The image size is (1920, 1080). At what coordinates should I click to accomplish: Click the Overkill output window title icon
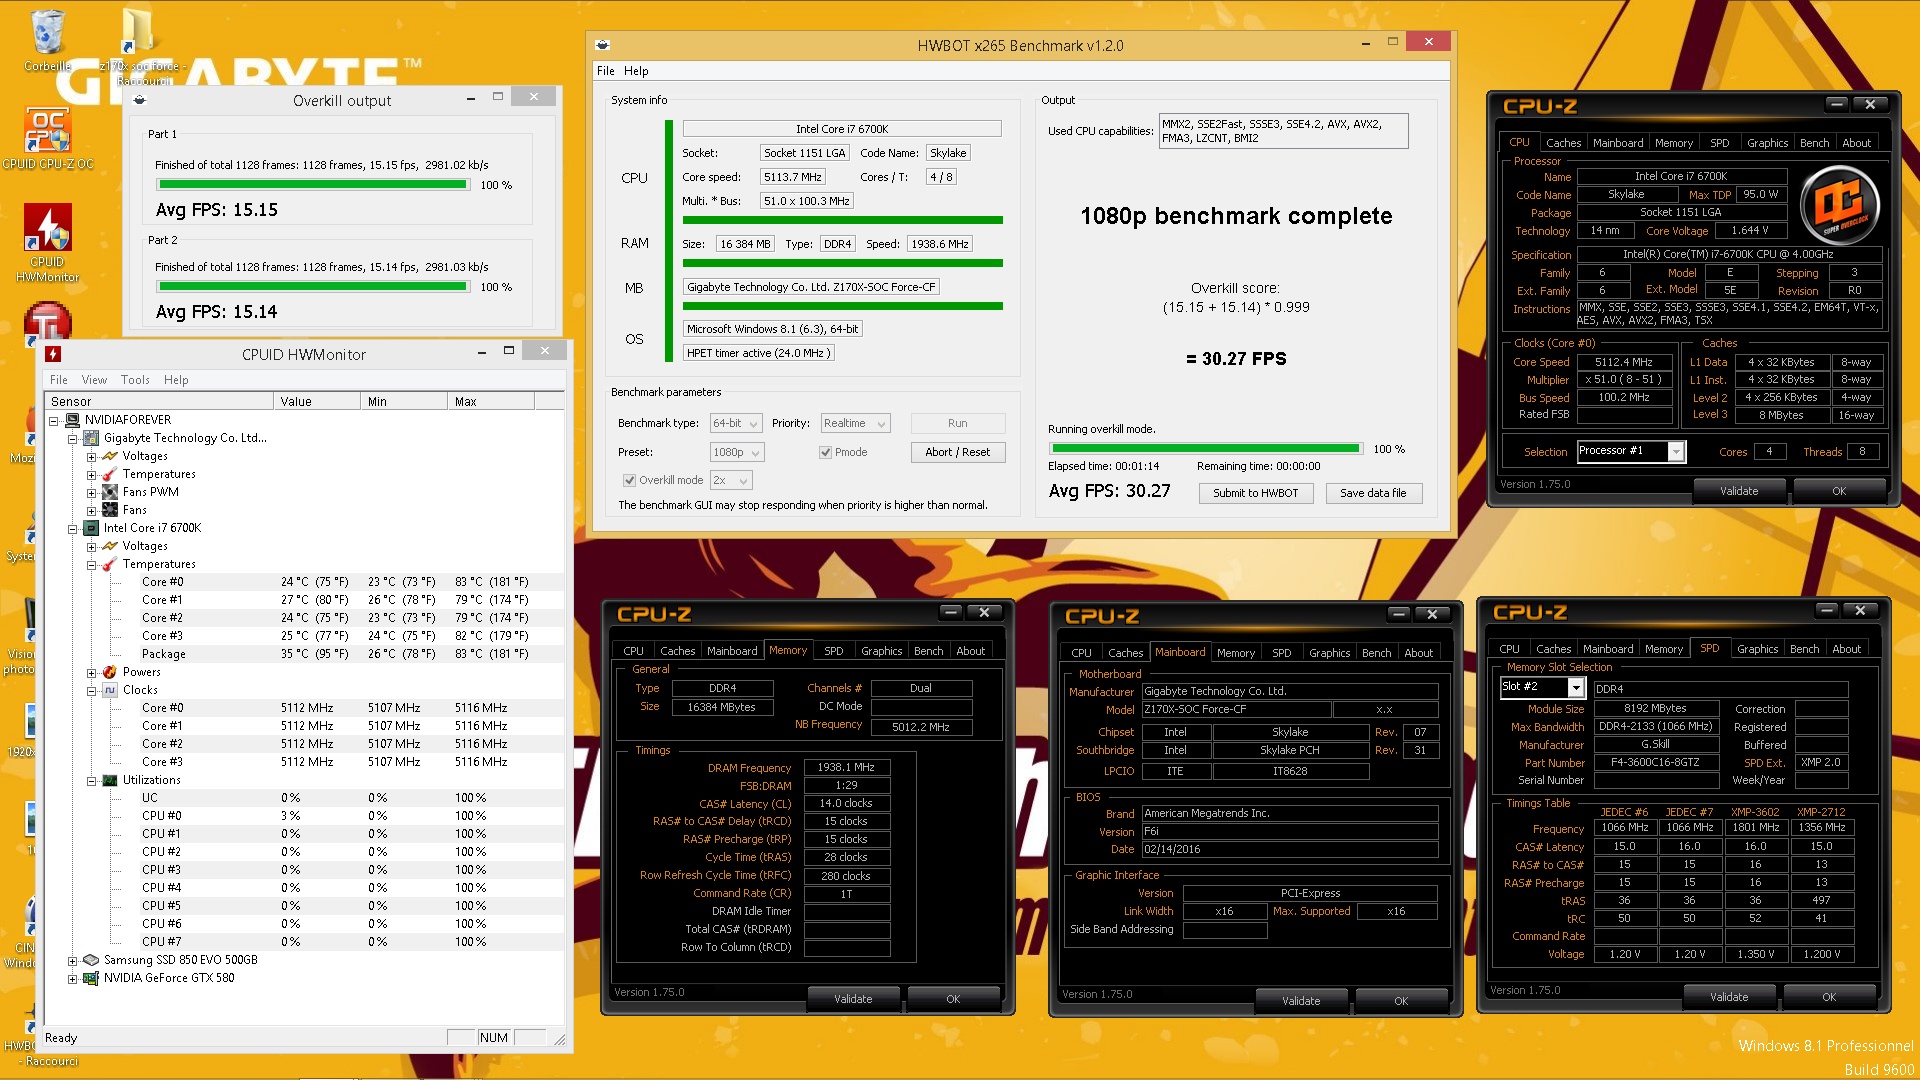140,100
